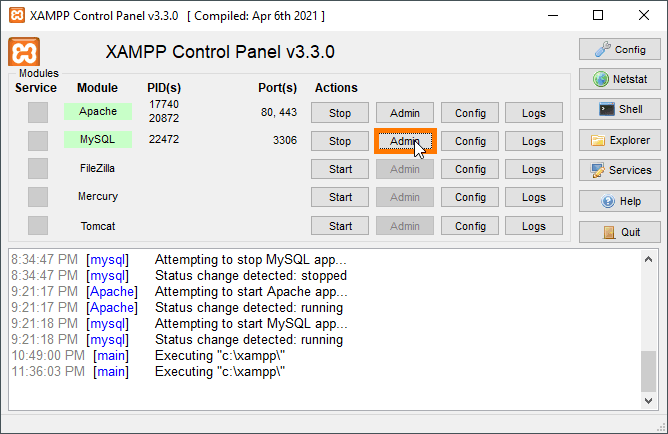
Task: Open MySQL Config menu
Action: click(470, 141)
